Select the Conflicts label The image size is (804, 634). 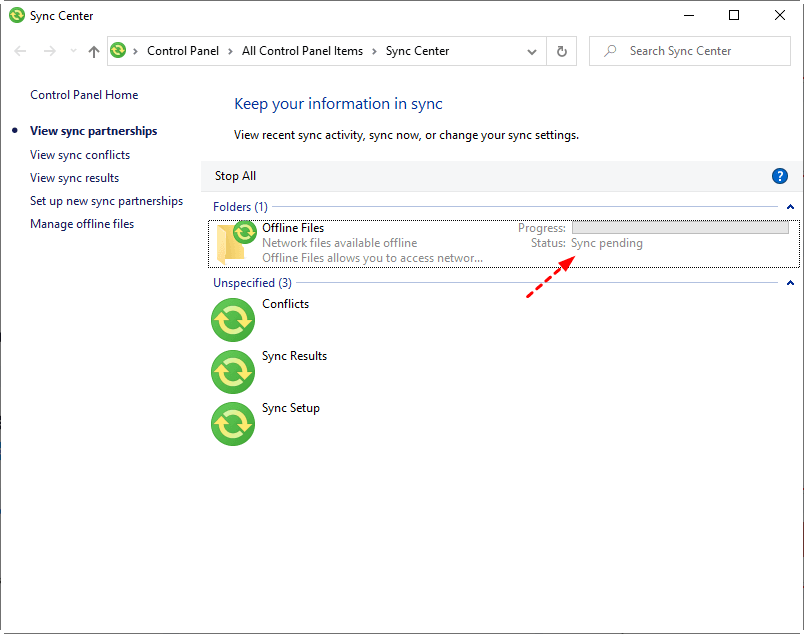286,304
